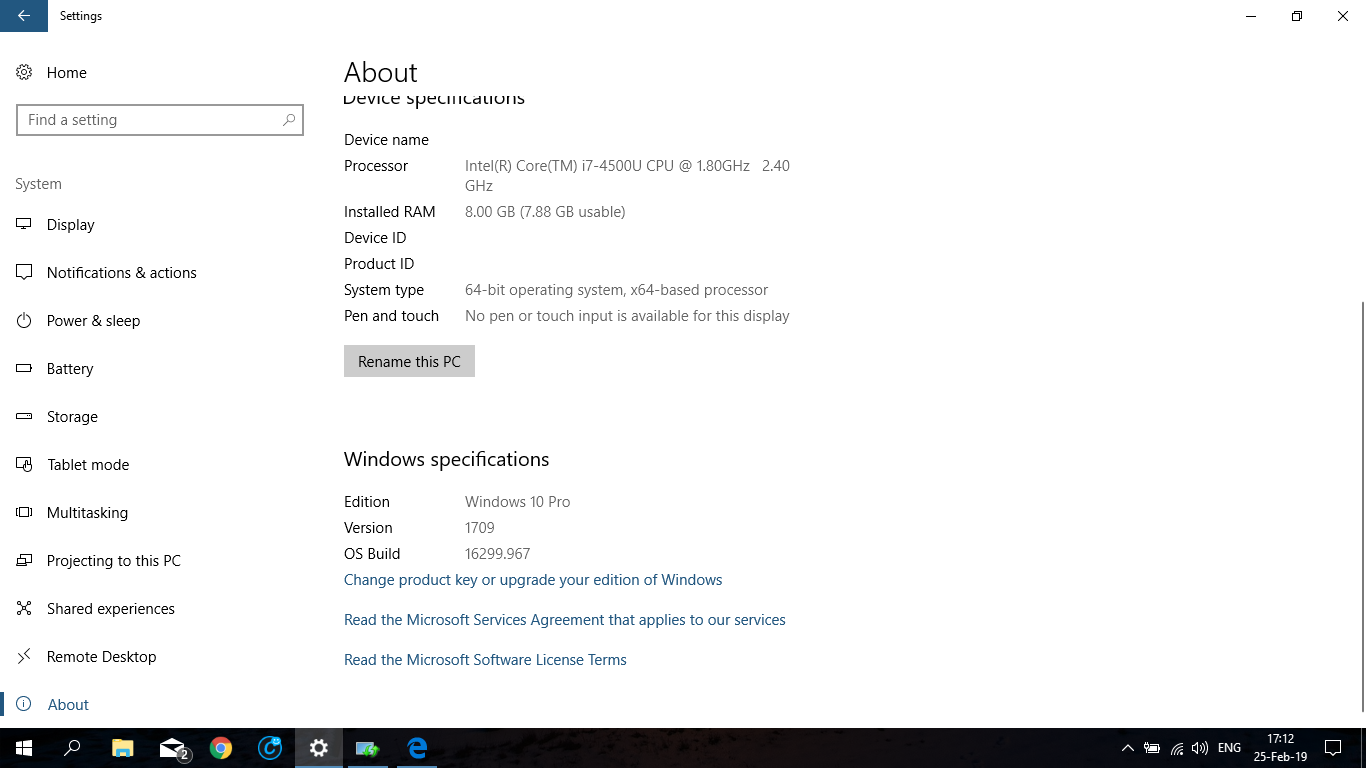Click the No pen or touch input text

[627, 316]
